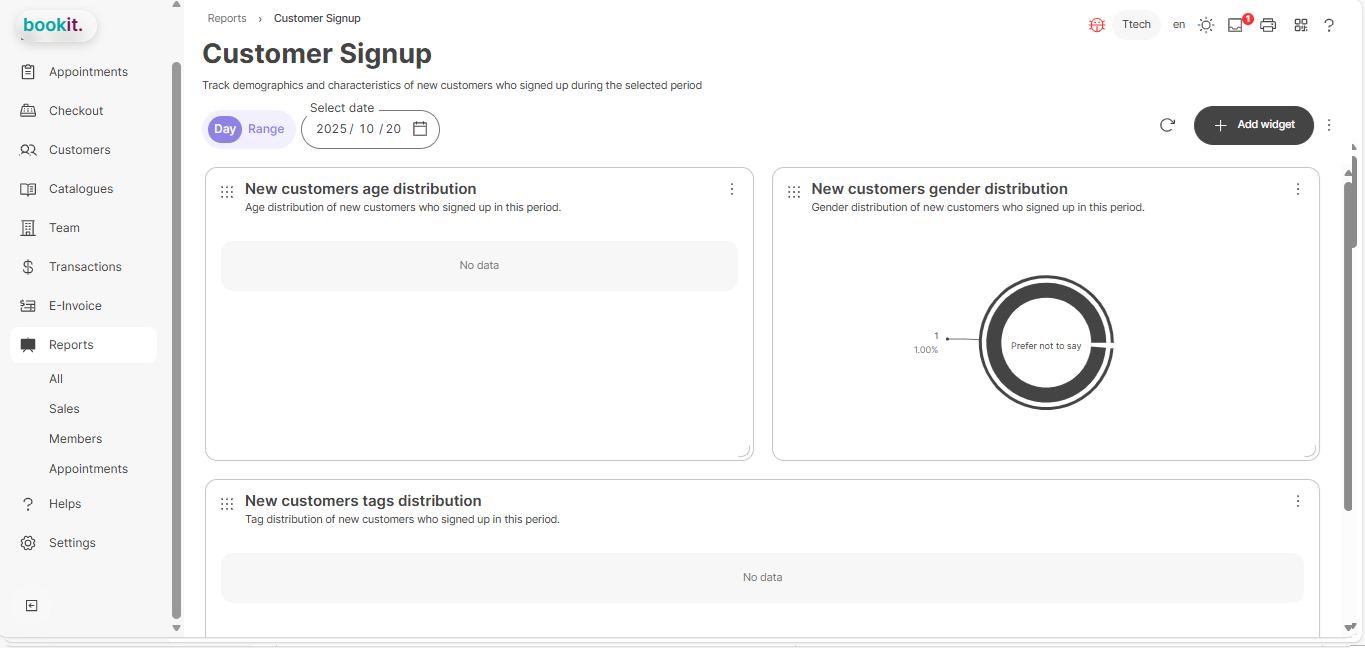1365x648 pixels.
Task: Open the QR code icon
Action: (1300, 25)
